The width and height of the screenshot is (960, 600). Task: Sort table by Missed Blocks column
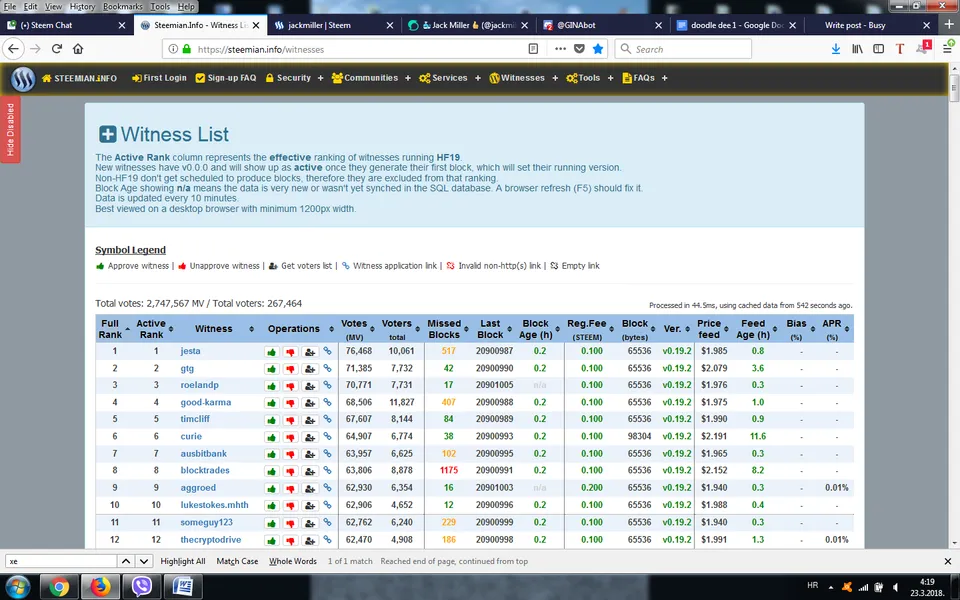(444, 329)
